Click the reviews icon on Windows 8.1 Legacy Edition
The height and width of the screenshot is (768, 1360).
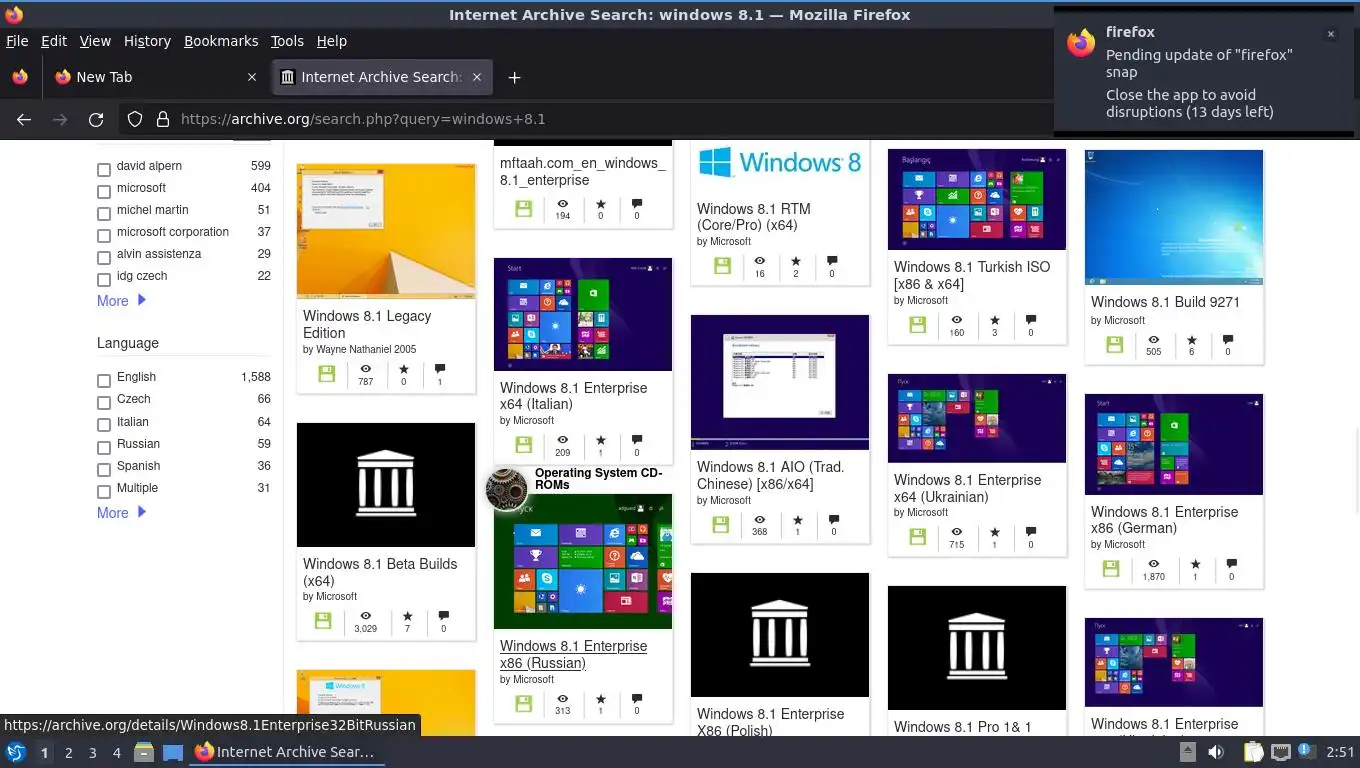[439, 369]
